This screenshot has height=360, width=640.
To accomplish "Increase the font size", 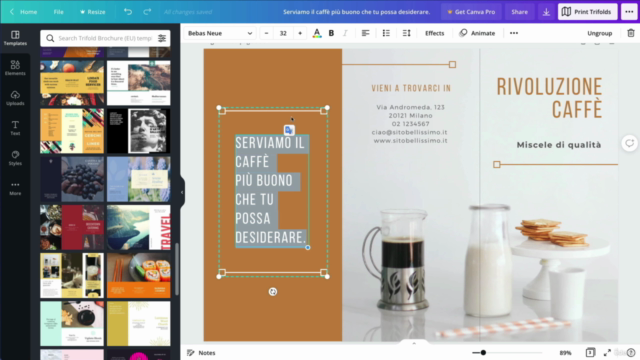I will tap(300, 33).
